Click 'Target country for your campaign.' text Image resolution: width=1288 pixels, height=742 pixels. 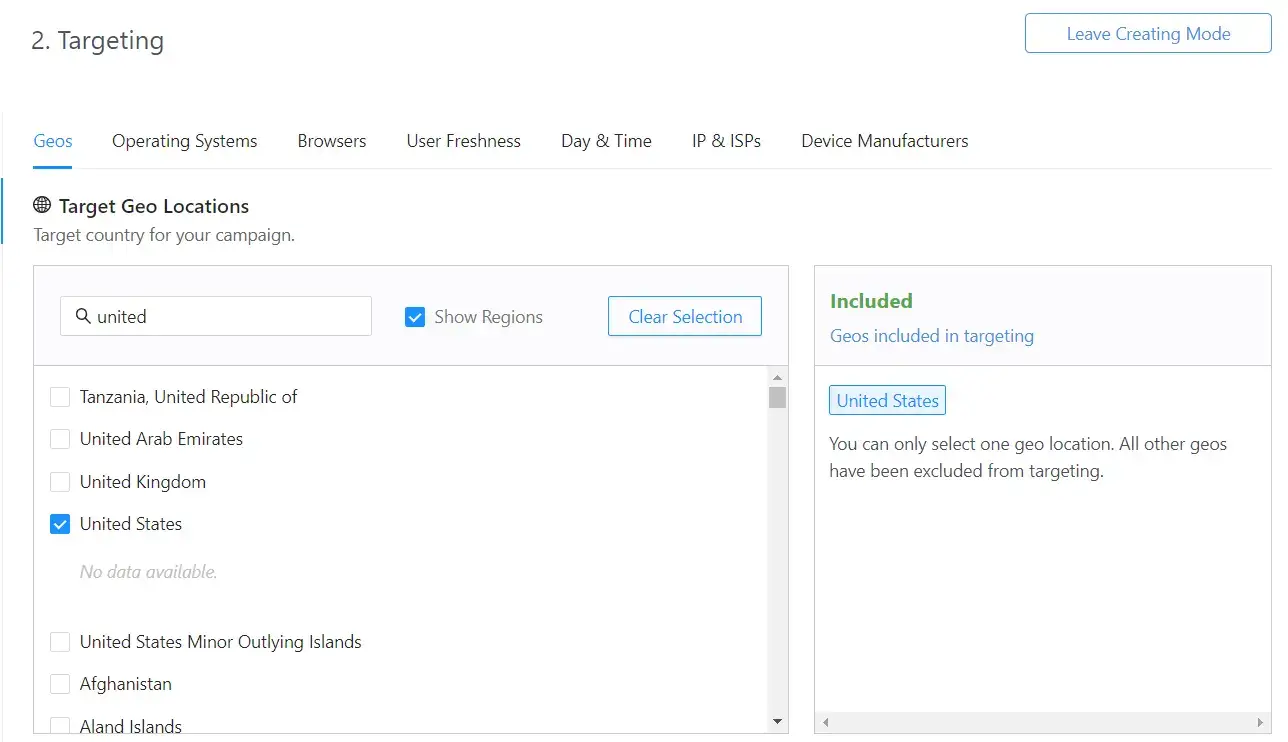point(164,236)
